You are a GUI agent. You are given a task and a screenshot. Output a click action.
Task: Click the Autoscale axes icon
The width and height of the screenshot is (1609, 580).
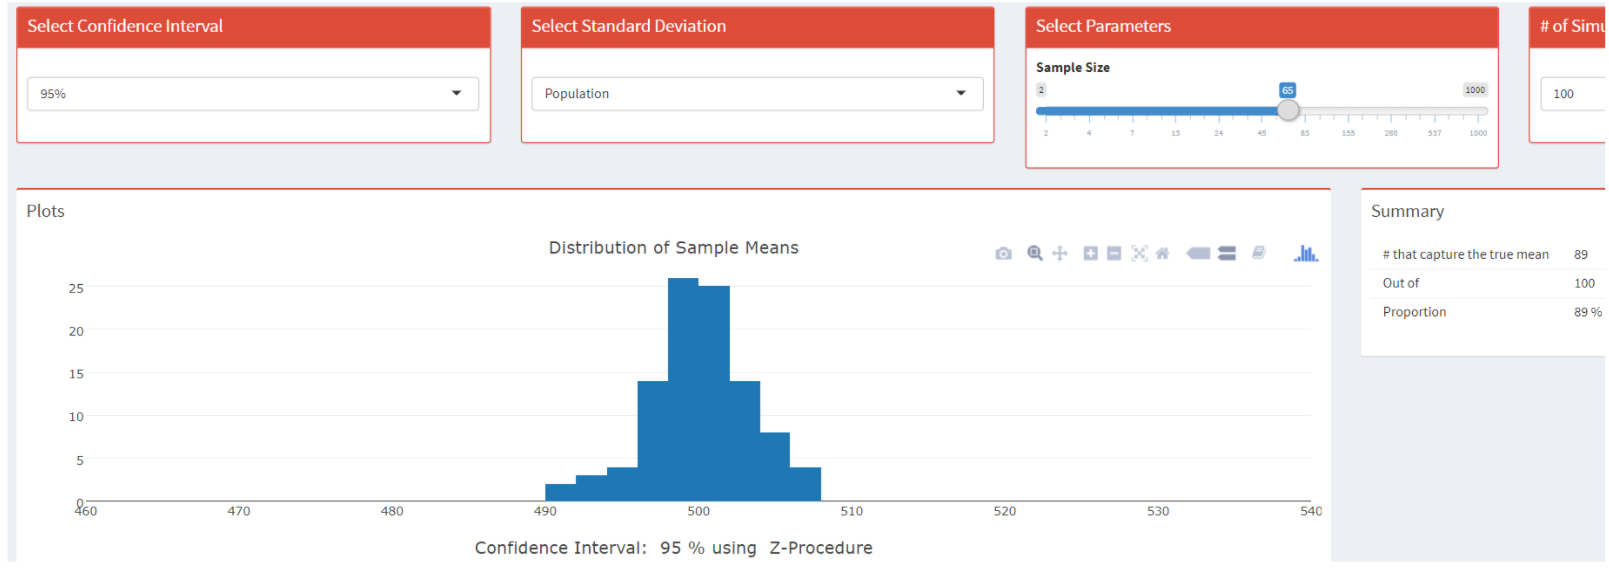(x=1139, y=254)
